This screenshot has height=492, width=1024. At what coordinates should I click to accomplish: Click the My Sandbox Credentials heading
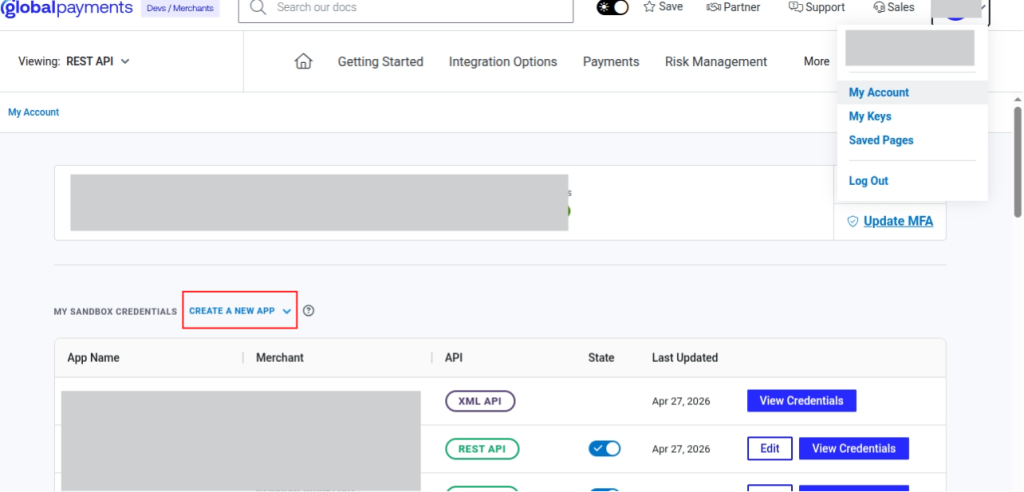point(115,312)
